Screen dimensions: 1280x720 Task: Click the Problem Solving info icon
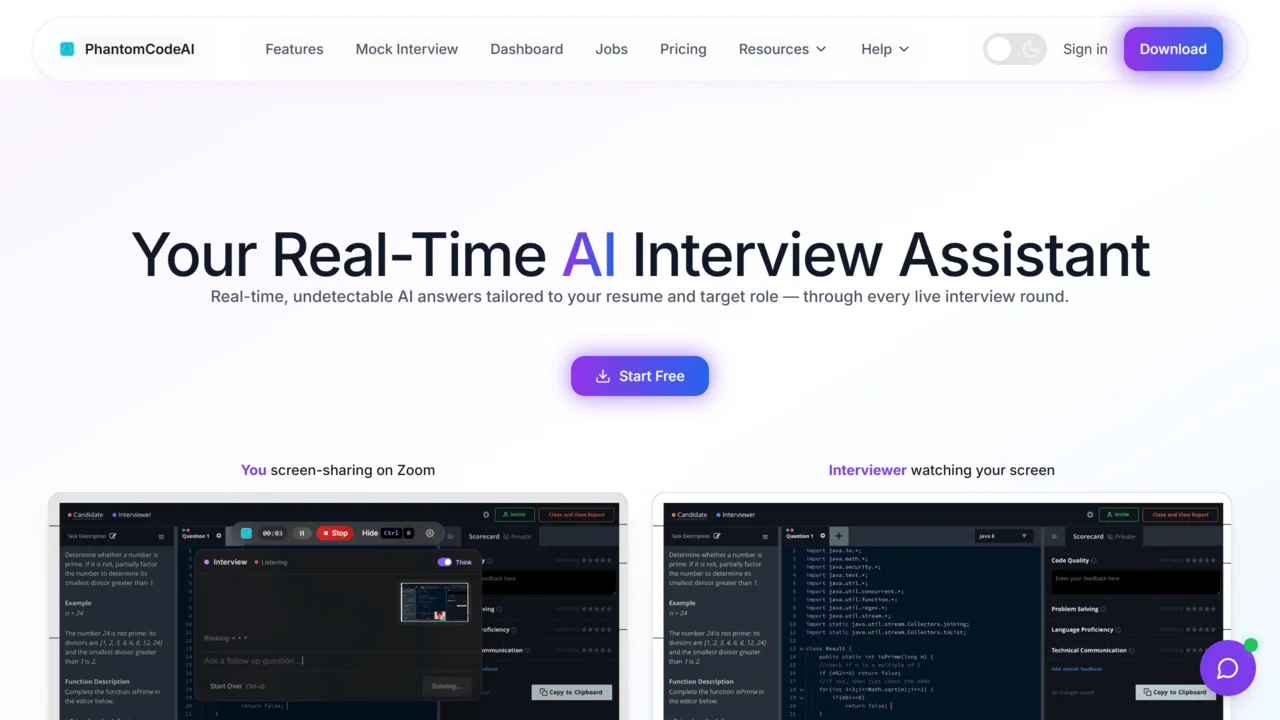1103,609
